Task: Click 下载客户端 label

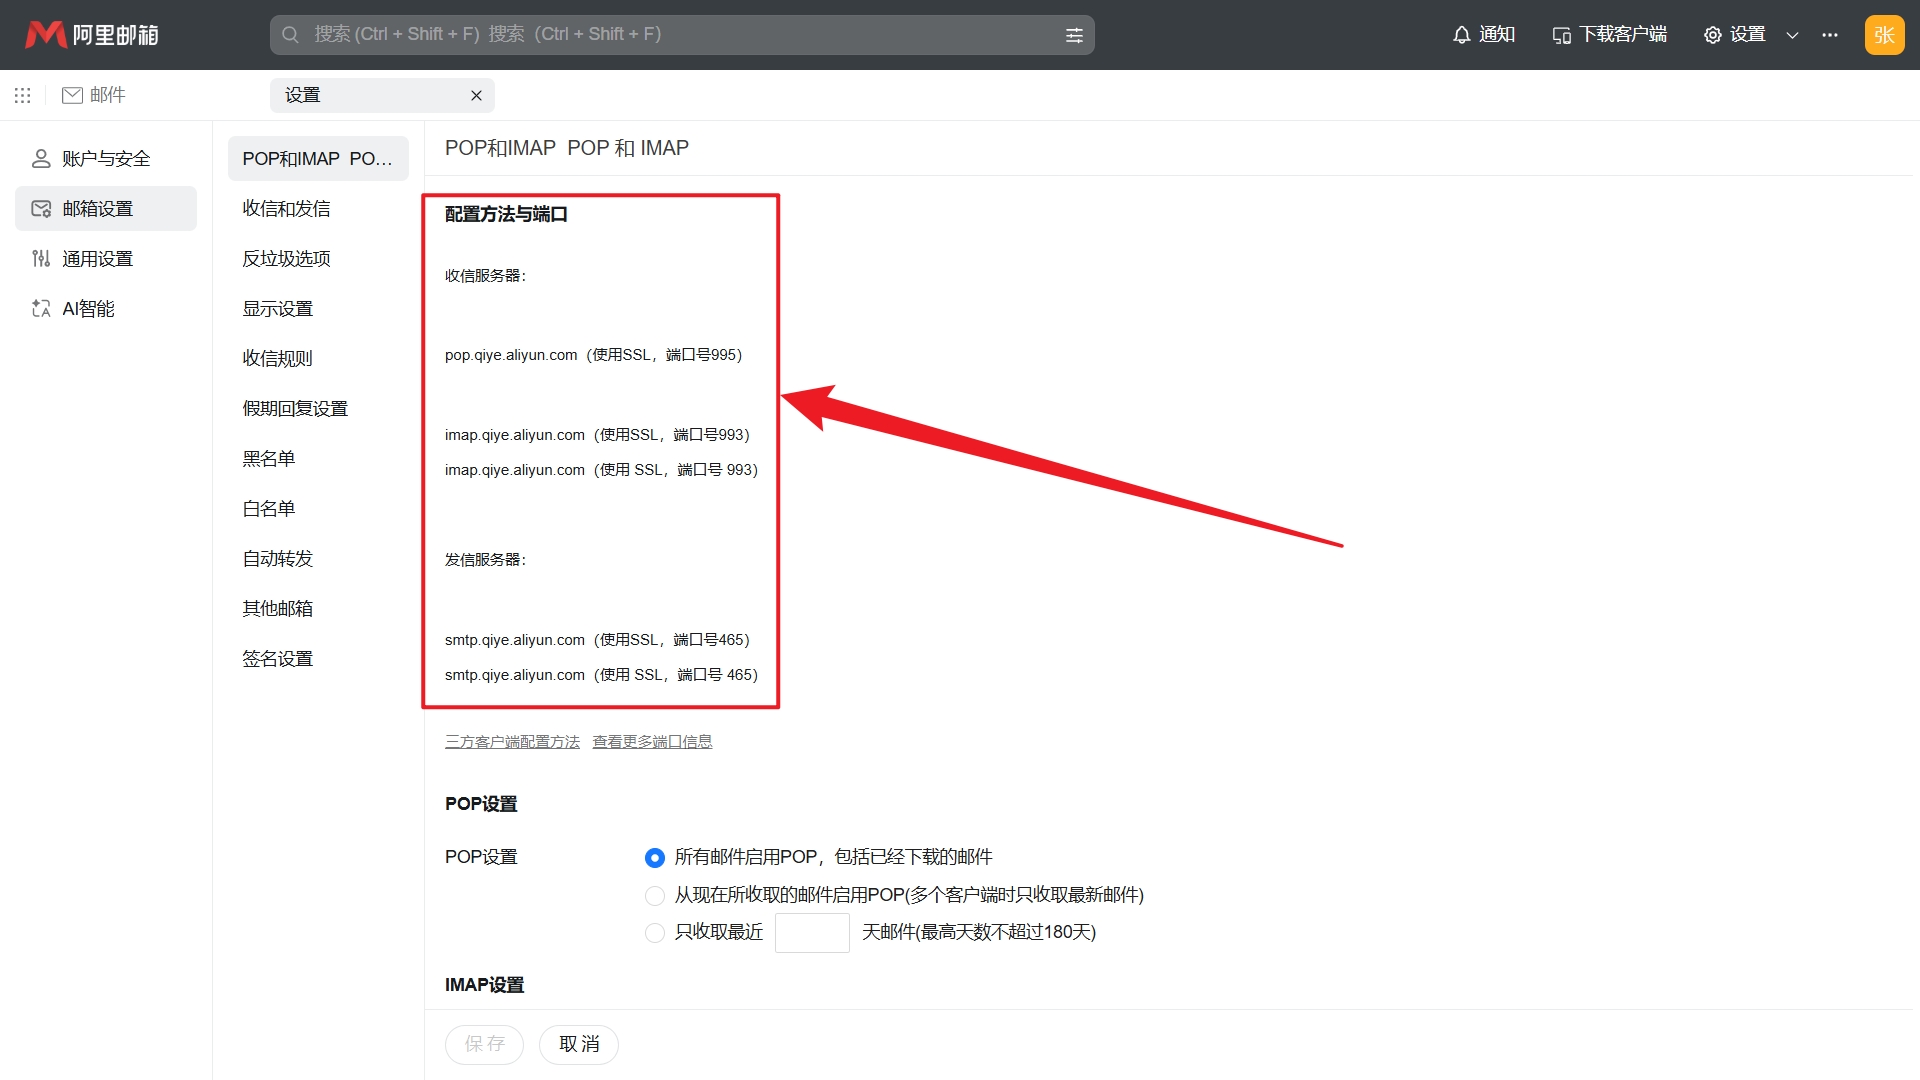Action: [1623, 35]
